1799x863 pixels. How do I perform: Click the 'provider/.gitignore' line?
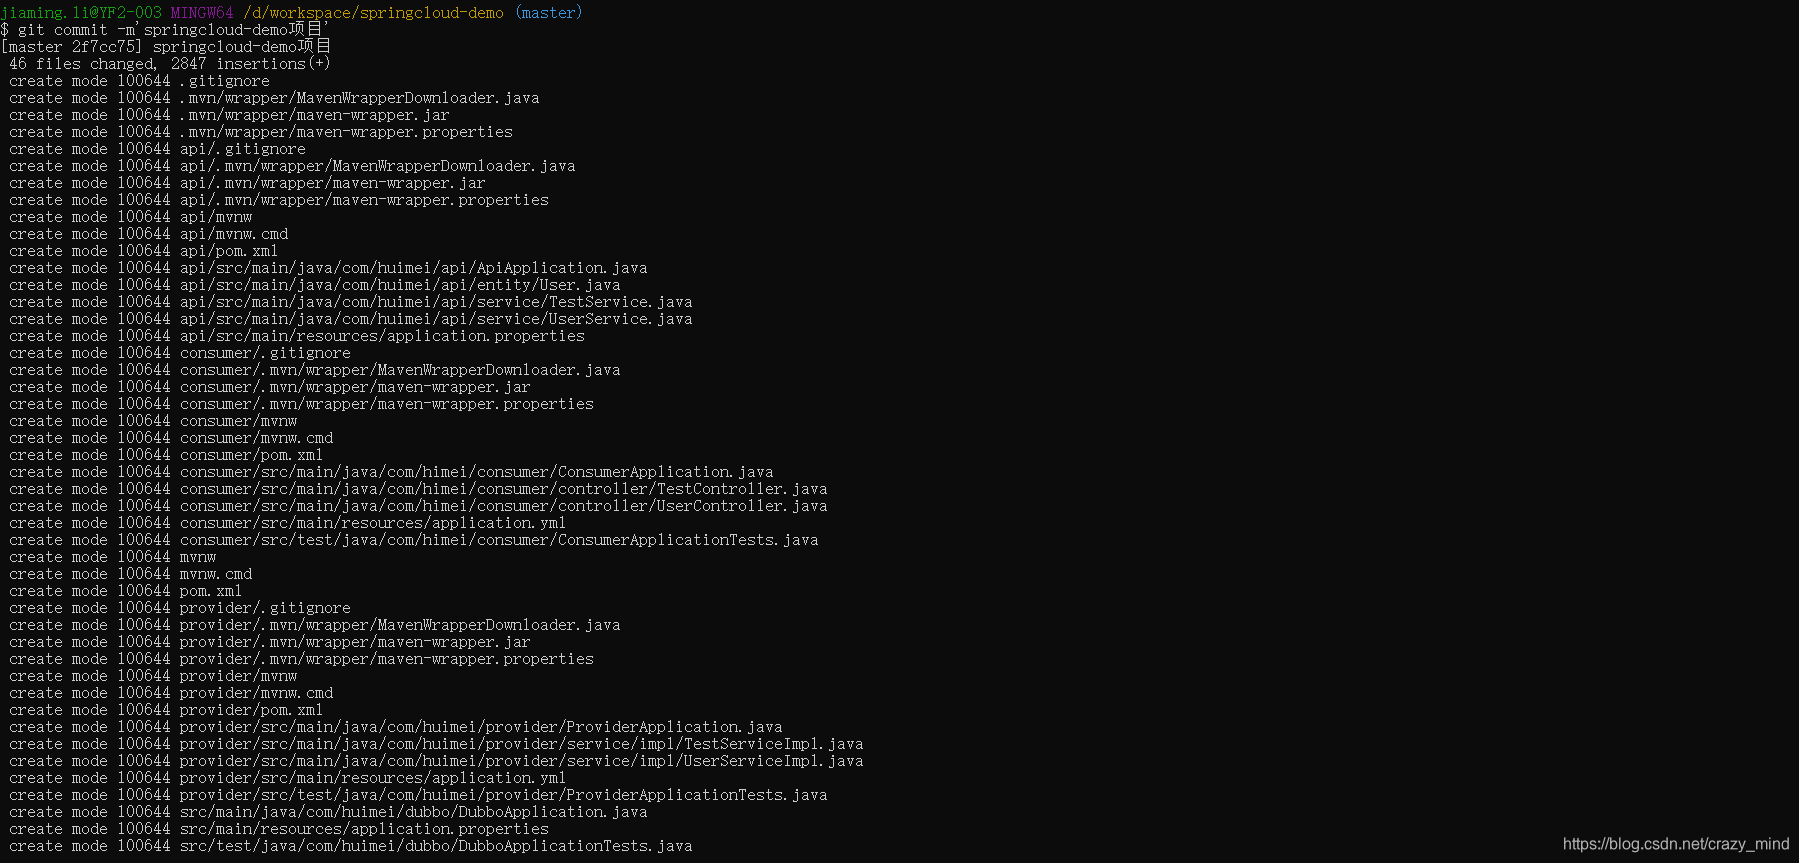[180, 608]
